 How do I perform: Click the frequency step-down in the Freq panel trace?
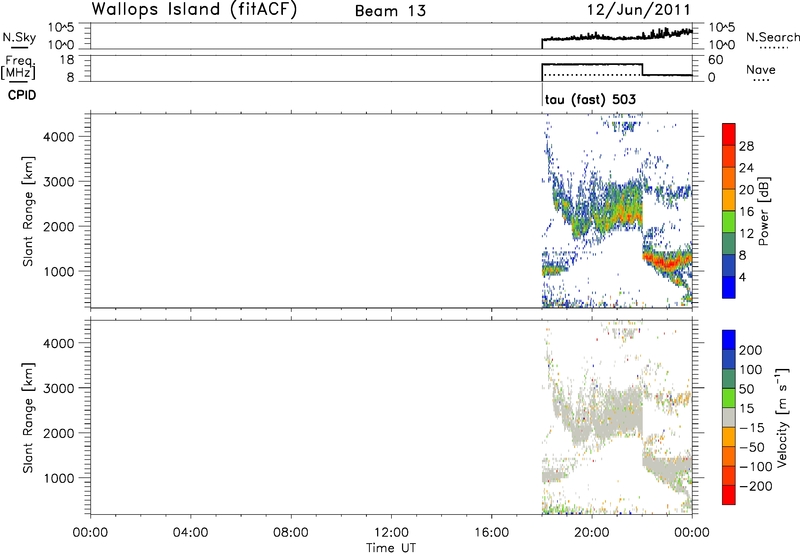642,69
